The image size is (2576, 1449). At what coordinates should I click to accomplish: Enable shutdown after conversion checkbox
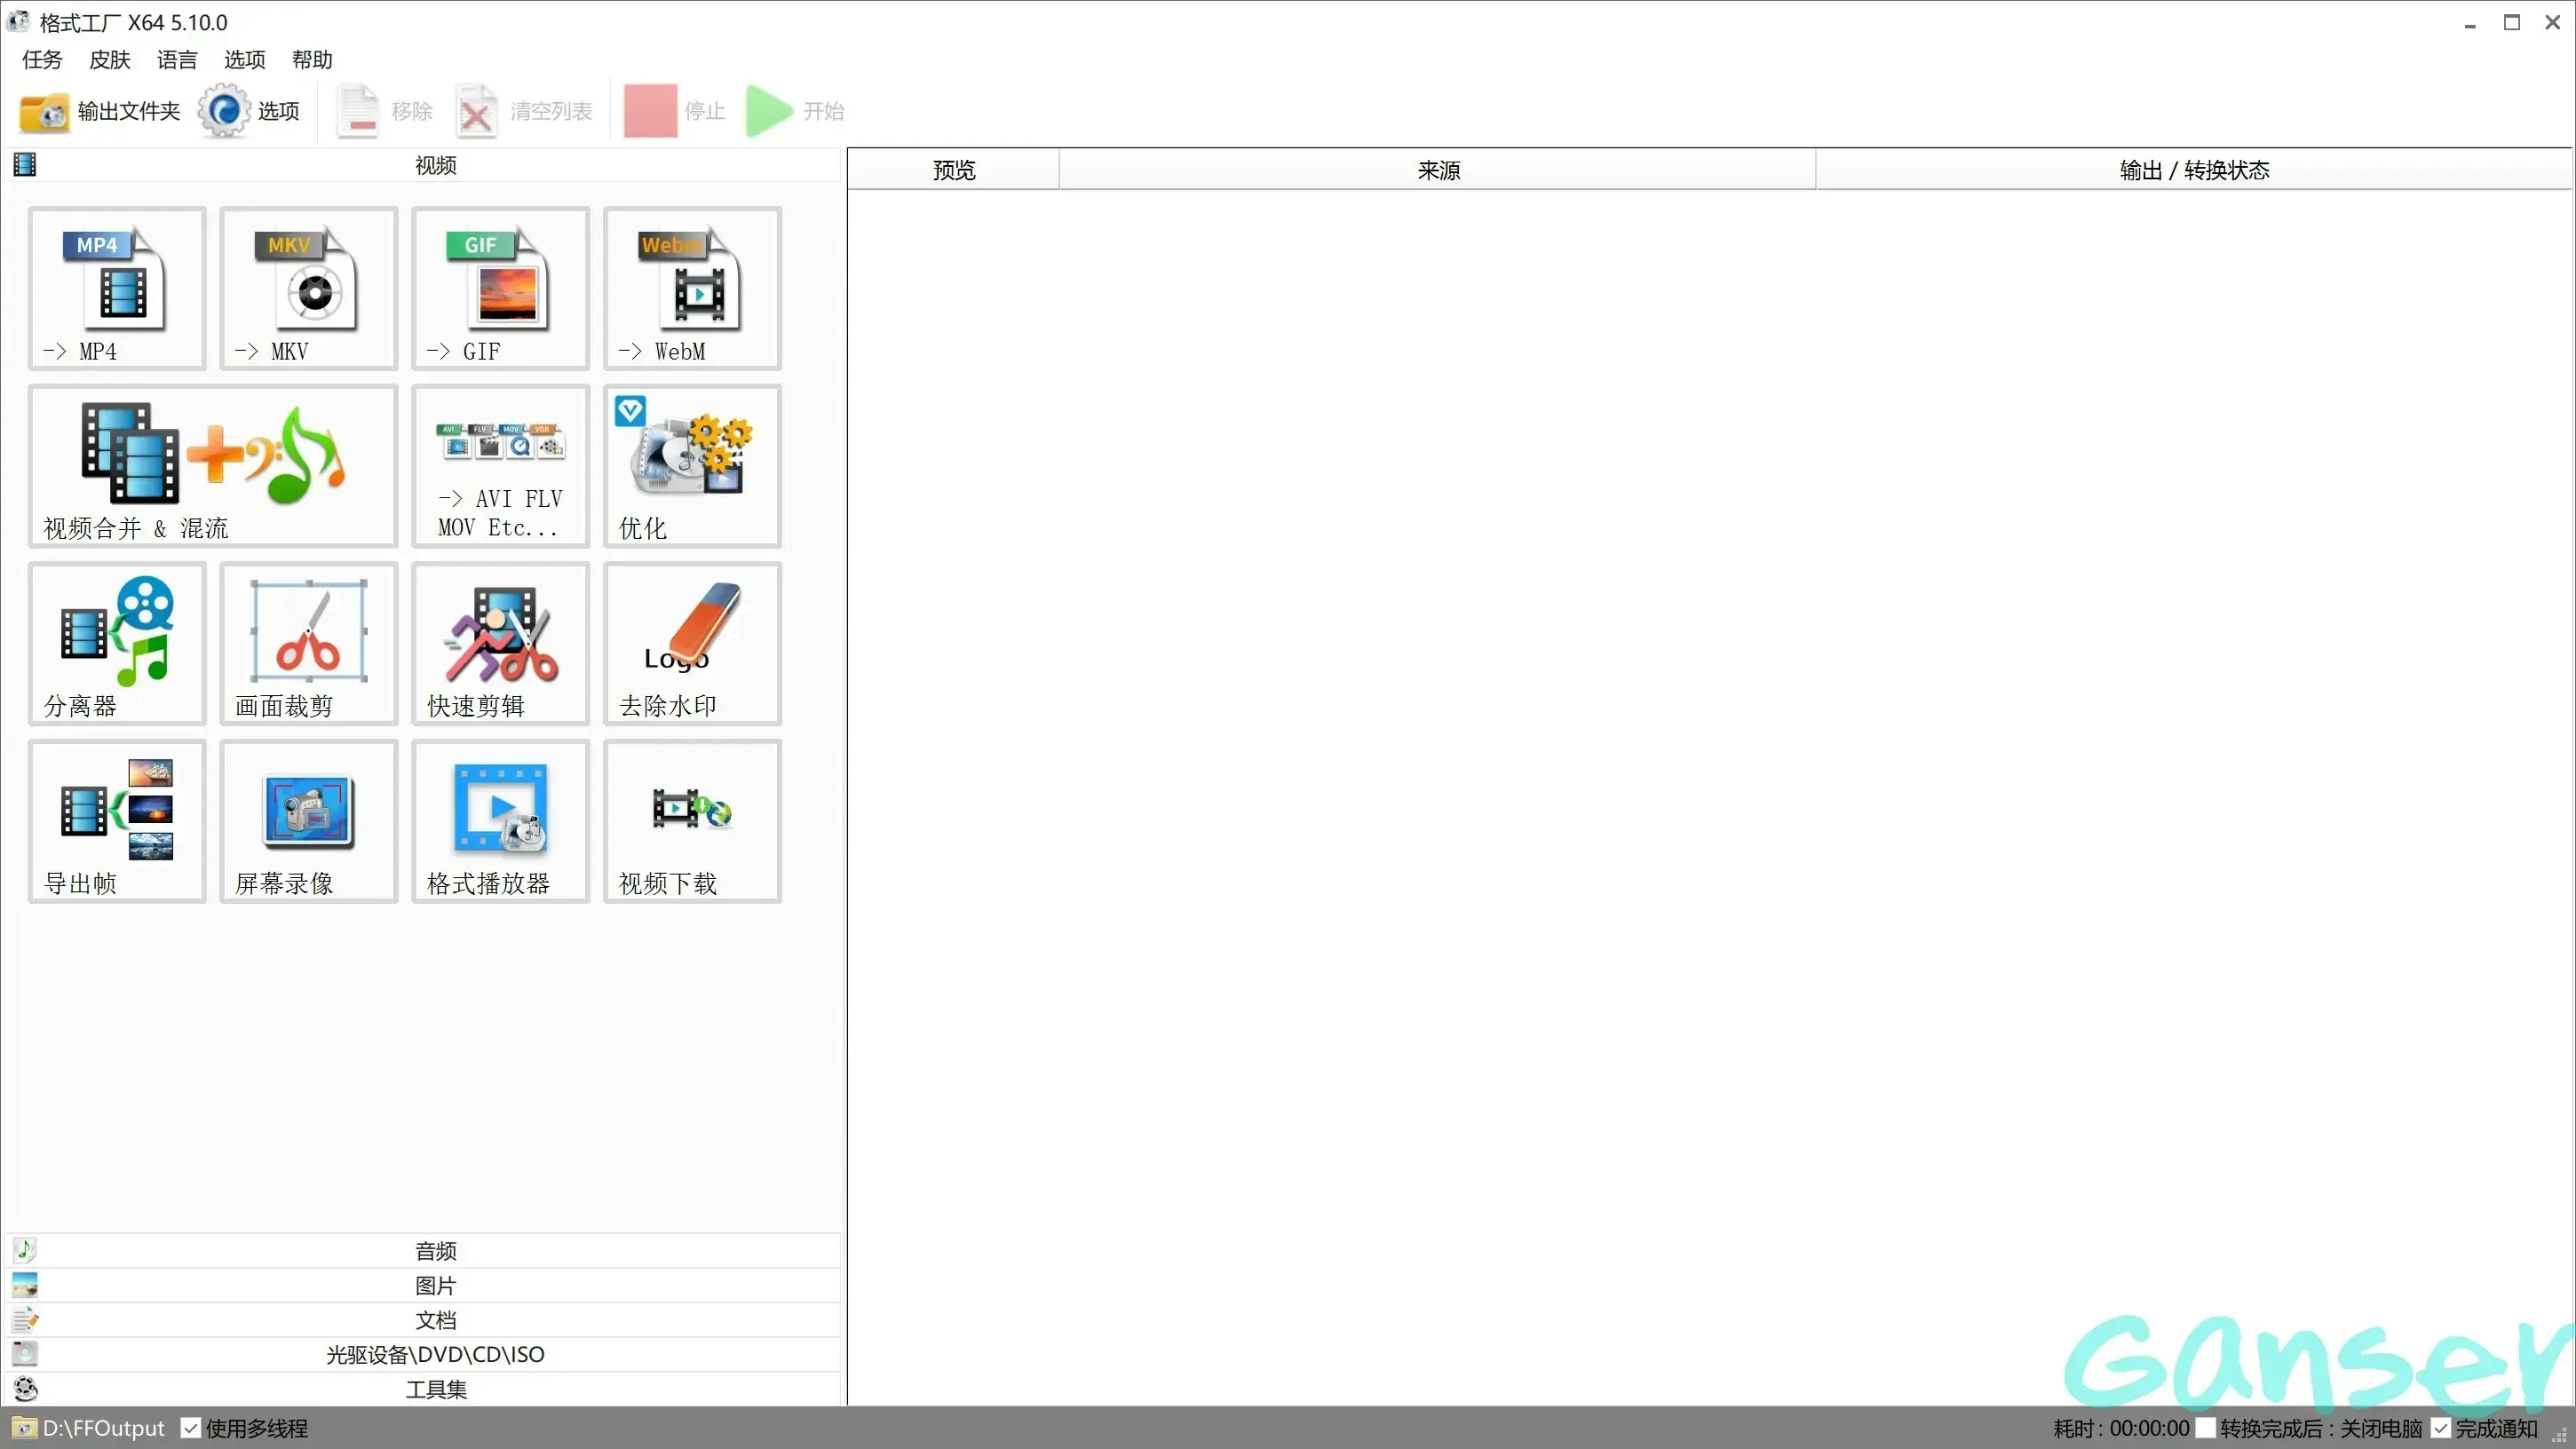(2205, 1428)
